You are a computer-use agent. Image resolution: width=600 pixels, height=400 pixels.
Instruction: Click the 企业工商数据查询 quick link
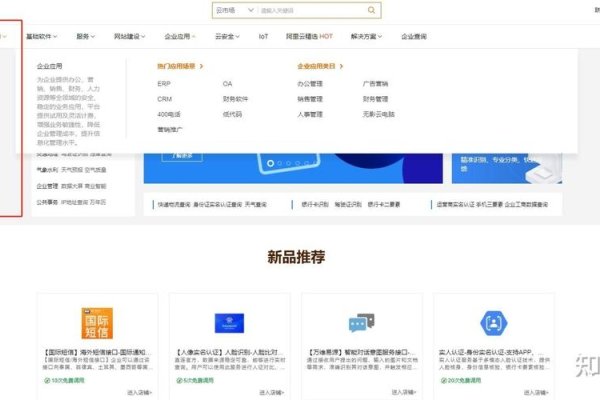pyautogui.click(x=526, y=204)
